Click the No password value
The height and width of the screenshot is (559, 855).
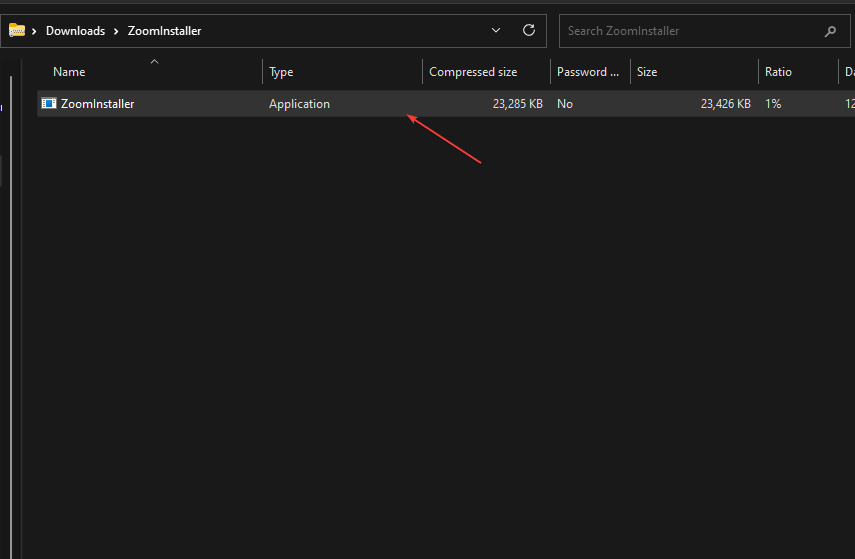[564, 104]
